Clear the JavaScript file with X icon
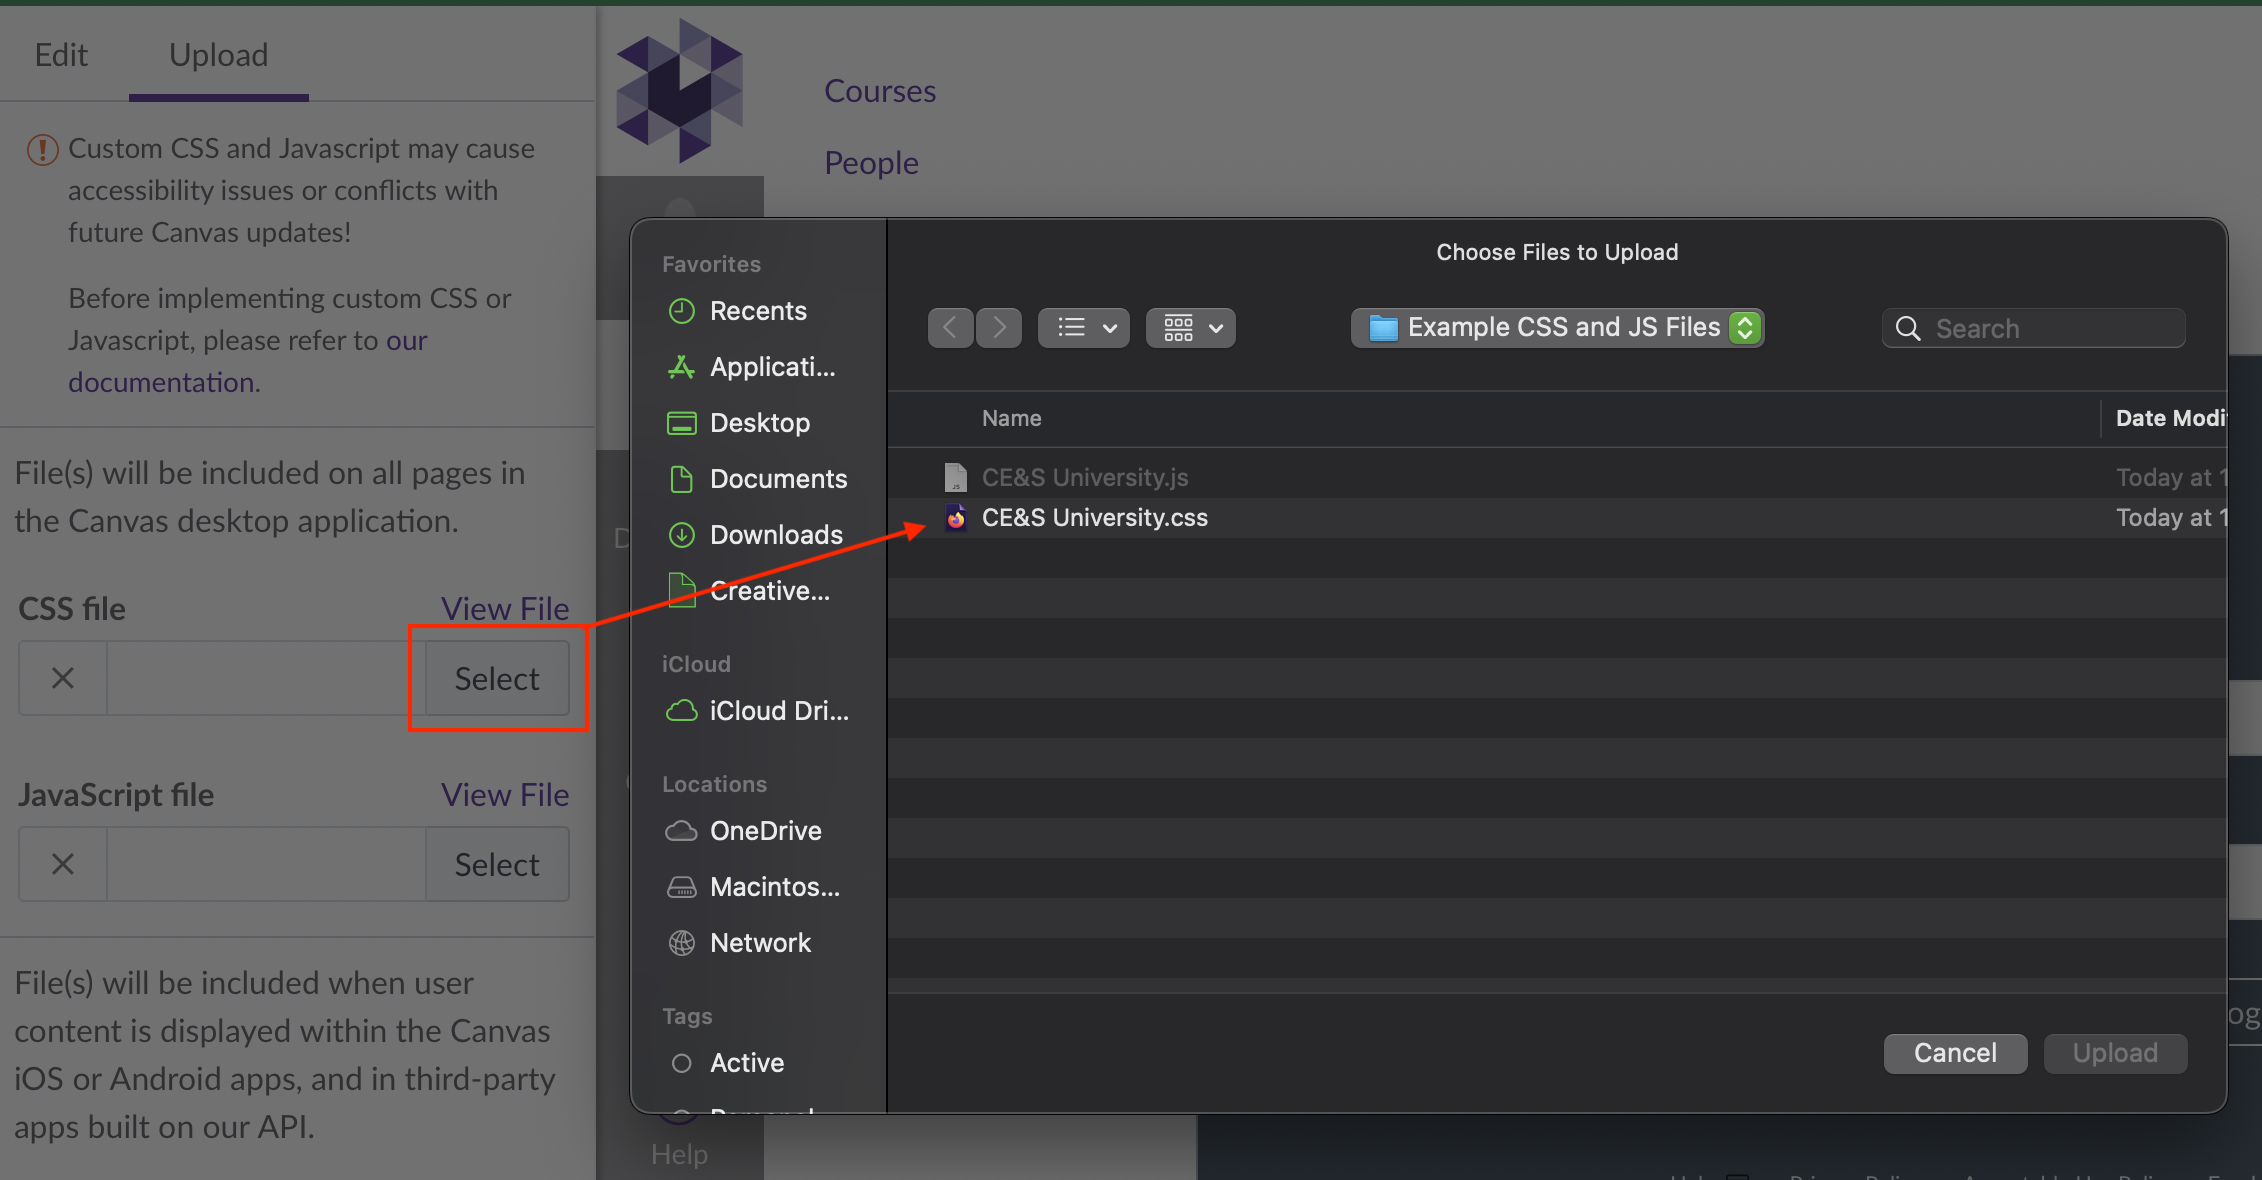Viewport: 2262px width, 1180px height. pyautogui.click(x=63, y=865)
